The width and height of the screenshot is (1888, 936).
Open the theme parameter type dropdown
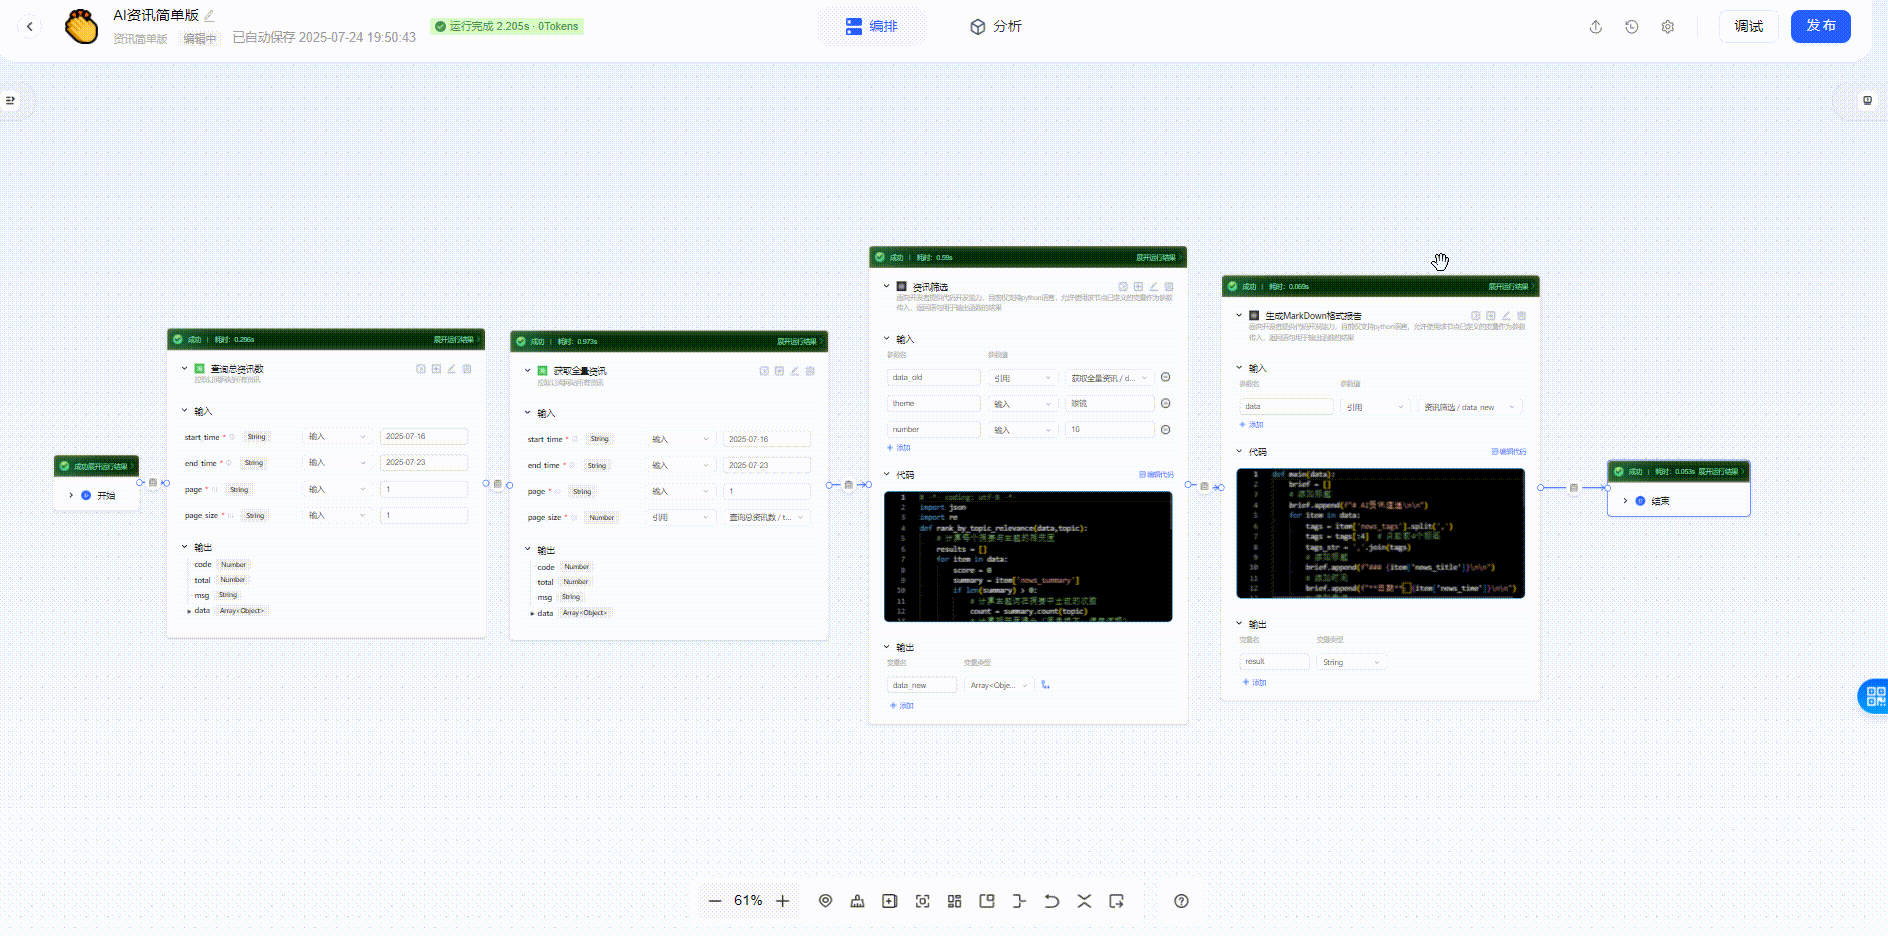tap(1021, 404)
